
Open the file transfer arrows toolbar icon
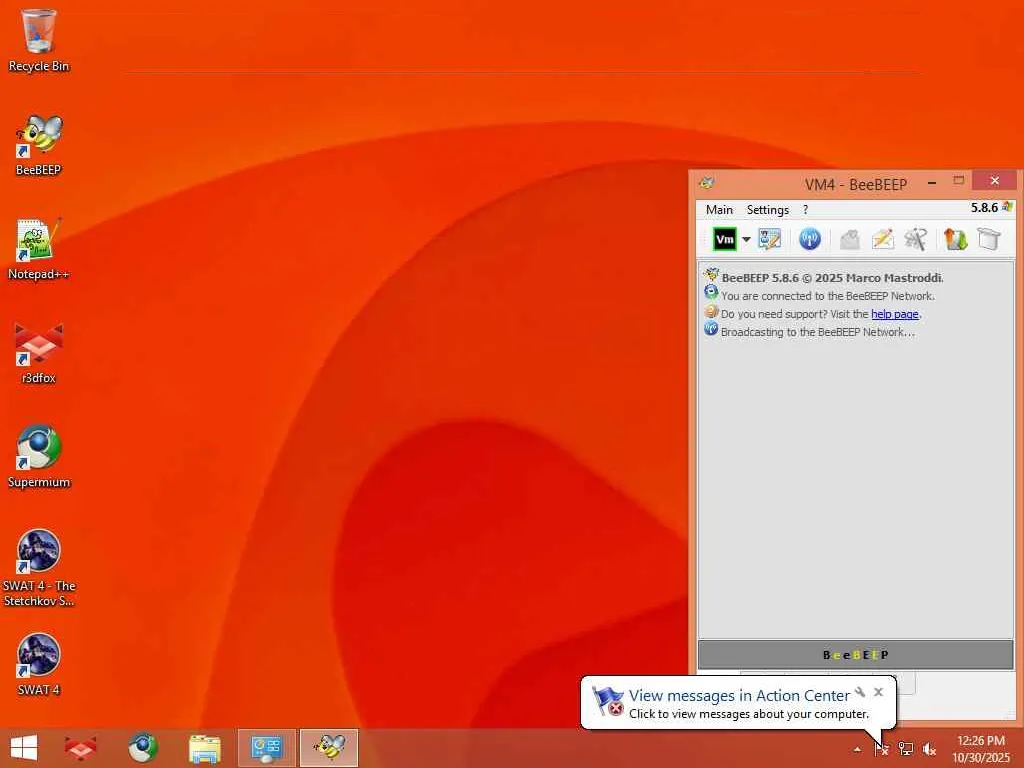coord(955,239)
